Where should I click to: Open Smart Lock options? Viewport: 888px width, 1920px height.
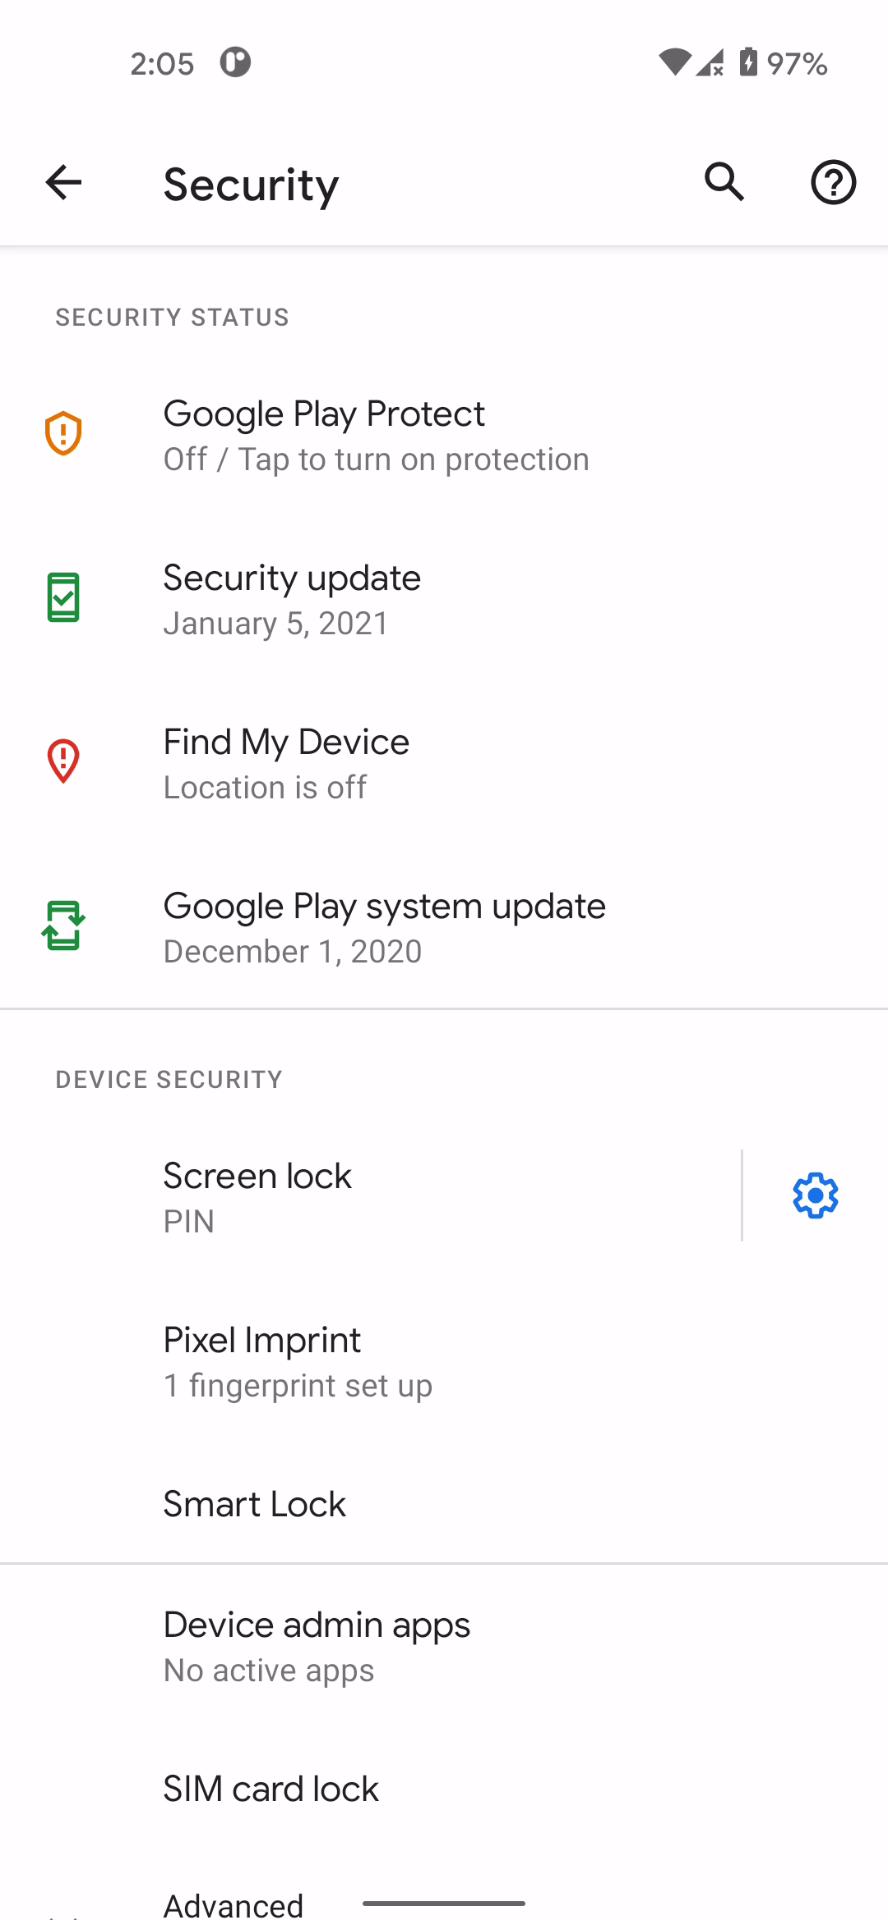click(x=254, y=1503)
